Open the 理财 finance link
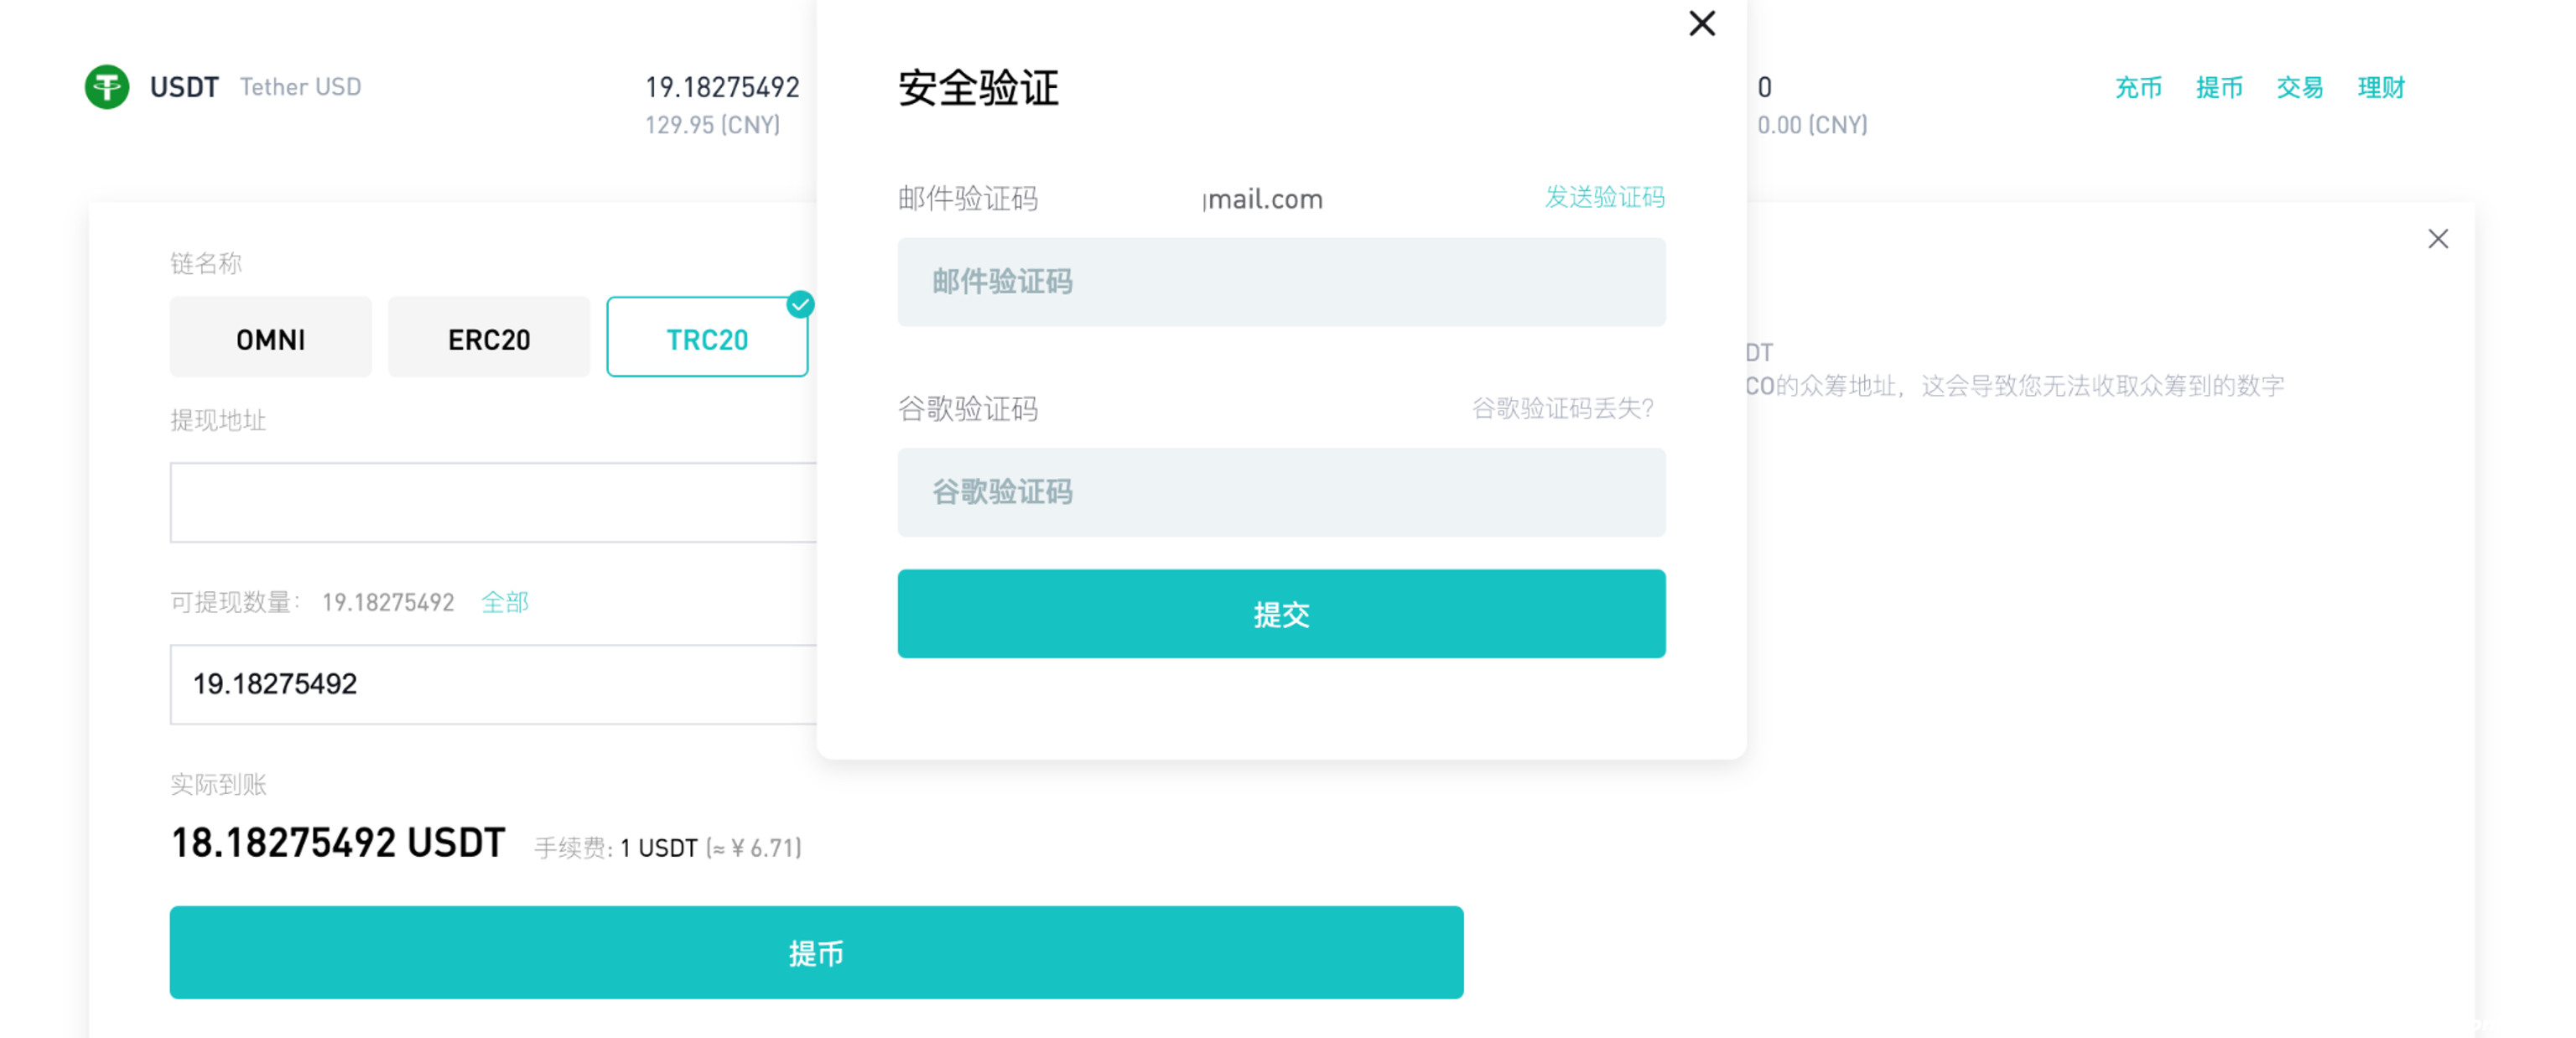This screenshot has width=2576, height=1038. [2380, 88]
